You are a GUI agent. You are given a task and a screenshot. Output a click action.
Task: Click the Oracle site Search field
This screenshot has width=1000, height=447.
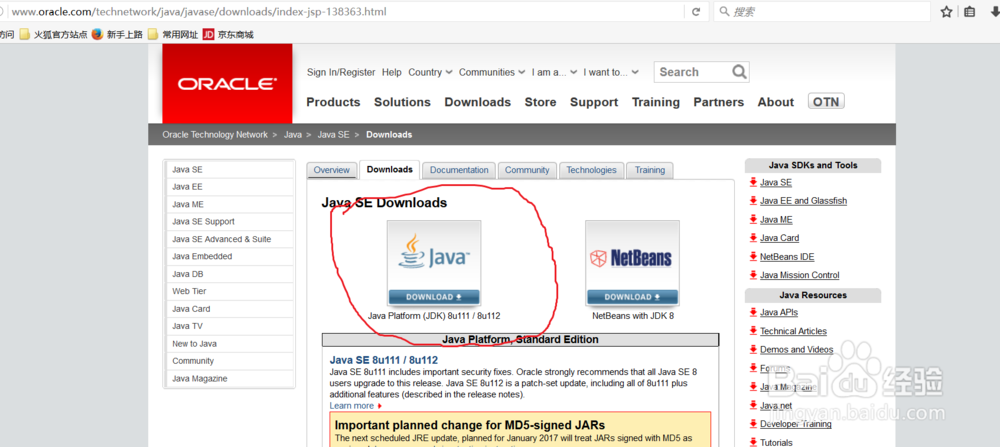pos(695,72)
